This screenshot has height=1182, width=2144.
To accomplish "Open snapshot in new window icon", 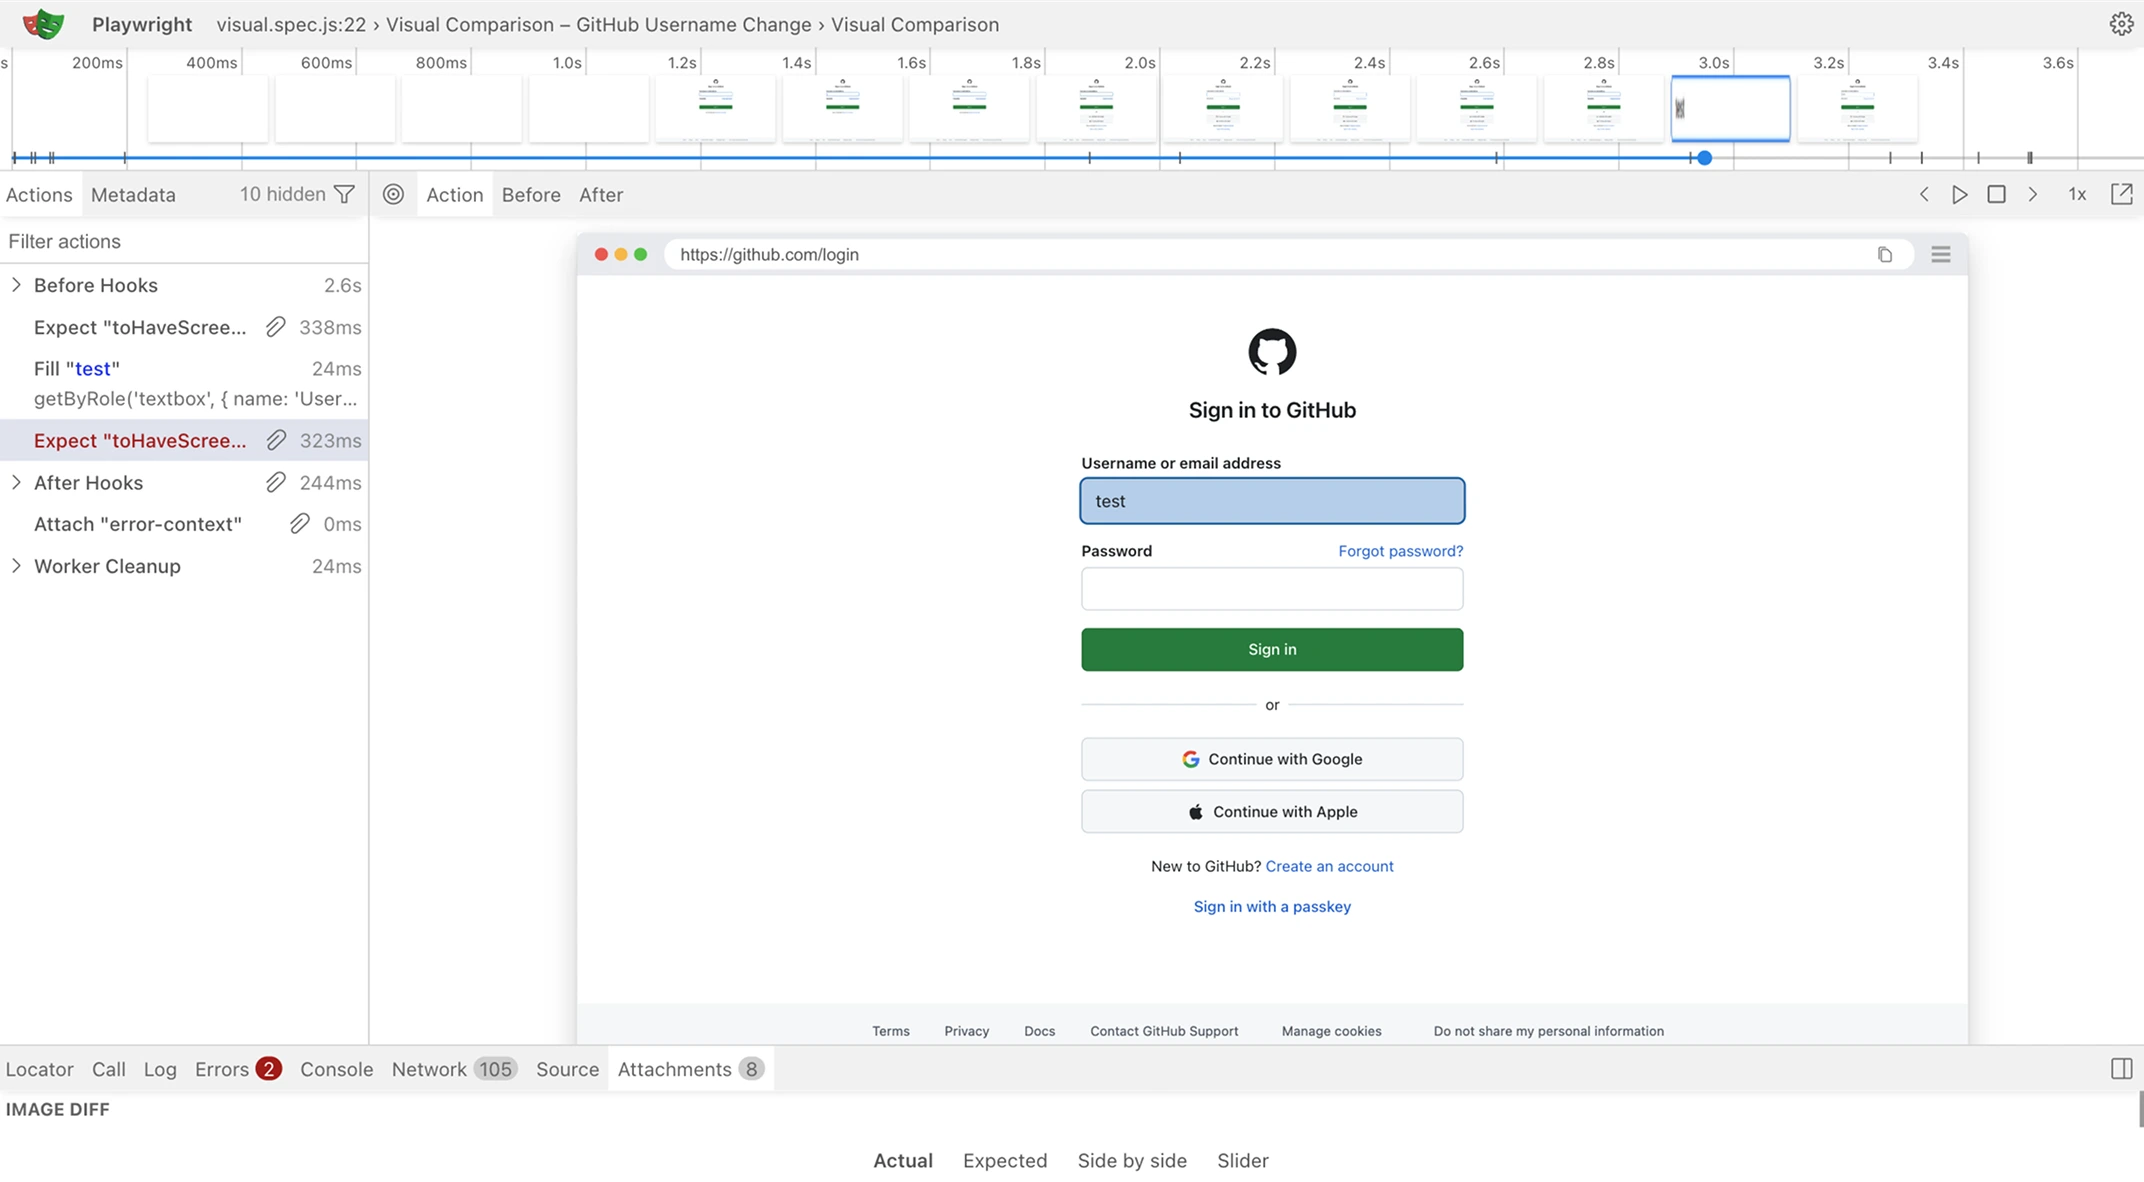I will click(x=2121, y=194).
